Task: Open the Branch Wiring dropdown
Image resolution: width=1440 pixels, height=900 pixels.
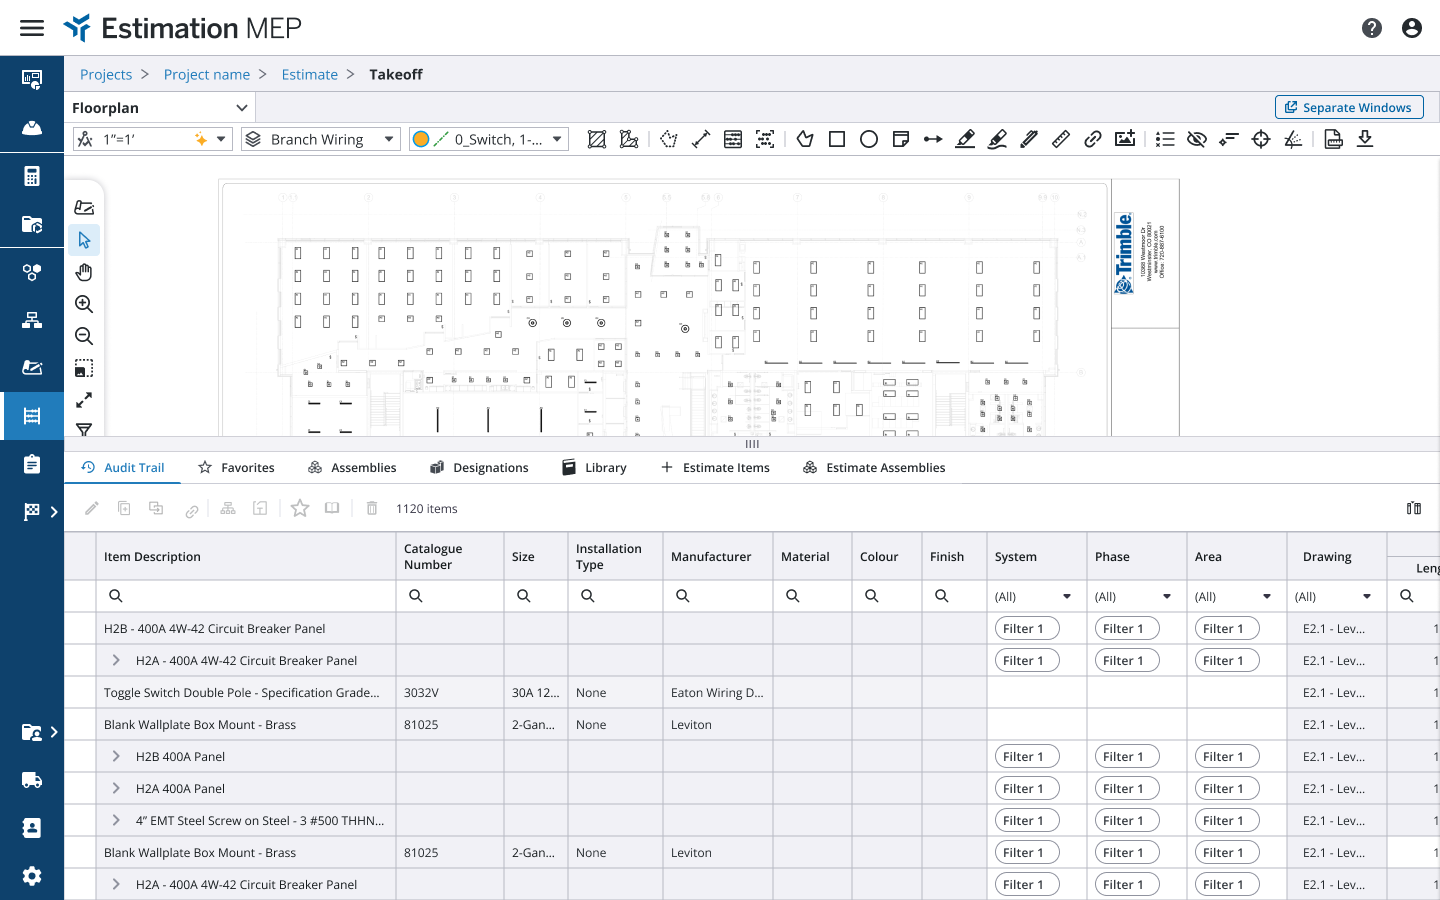Action: point(320,139)
